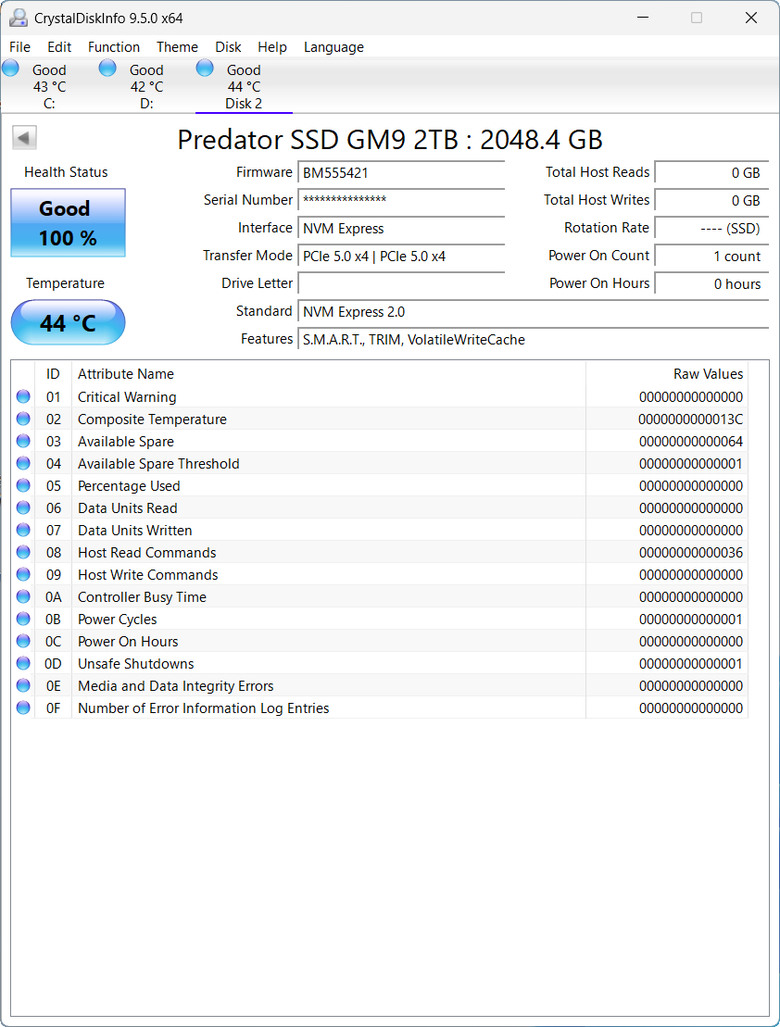Go to previous disk with back arrow

point(24,138)
